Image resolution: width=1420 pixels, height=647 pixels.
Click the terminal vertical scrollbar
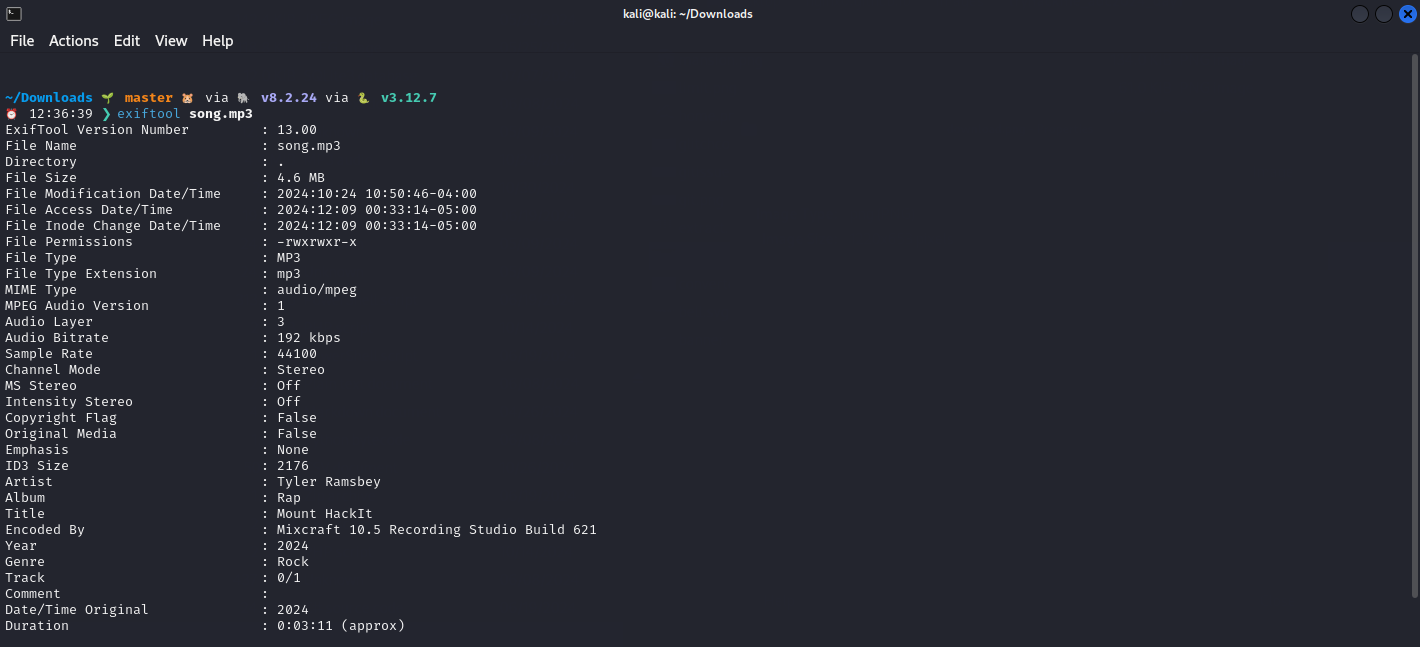pyautogui.click(x=1414, y=327)
